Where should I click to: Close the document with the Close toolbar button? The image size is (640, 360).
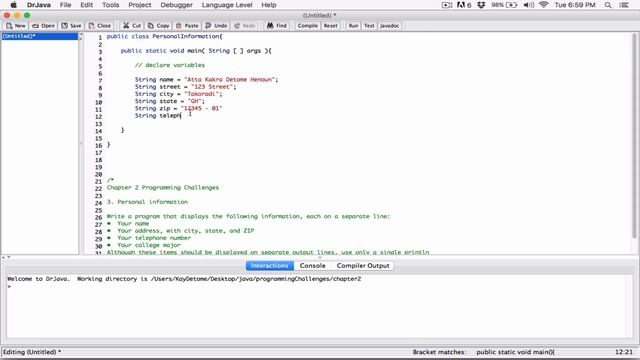pos(100,26)
